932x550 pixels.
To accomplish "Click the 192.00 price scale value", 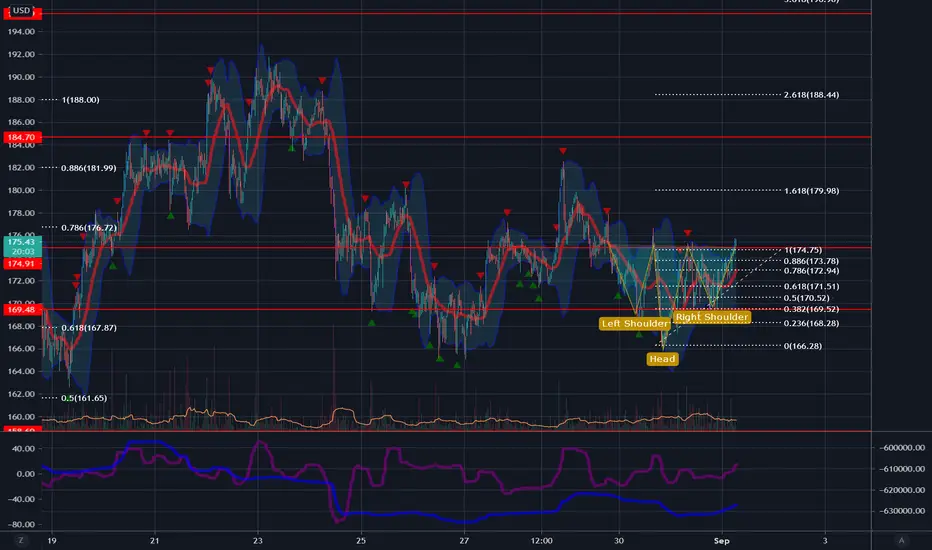I will (x=21, y=54).
